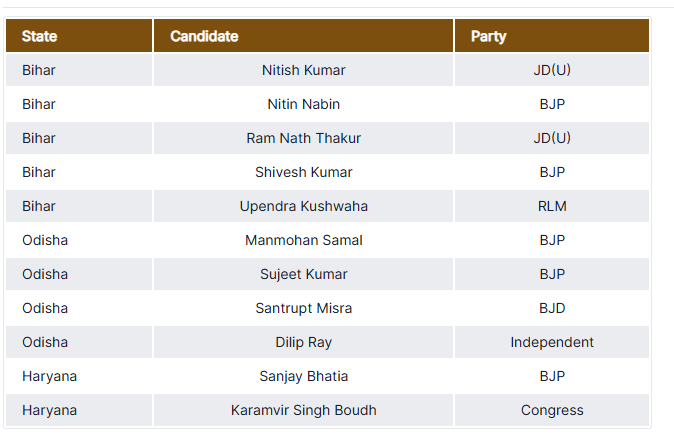
Task: Click Shivesh Kumar in the table
Action: (x=303, y=172)
